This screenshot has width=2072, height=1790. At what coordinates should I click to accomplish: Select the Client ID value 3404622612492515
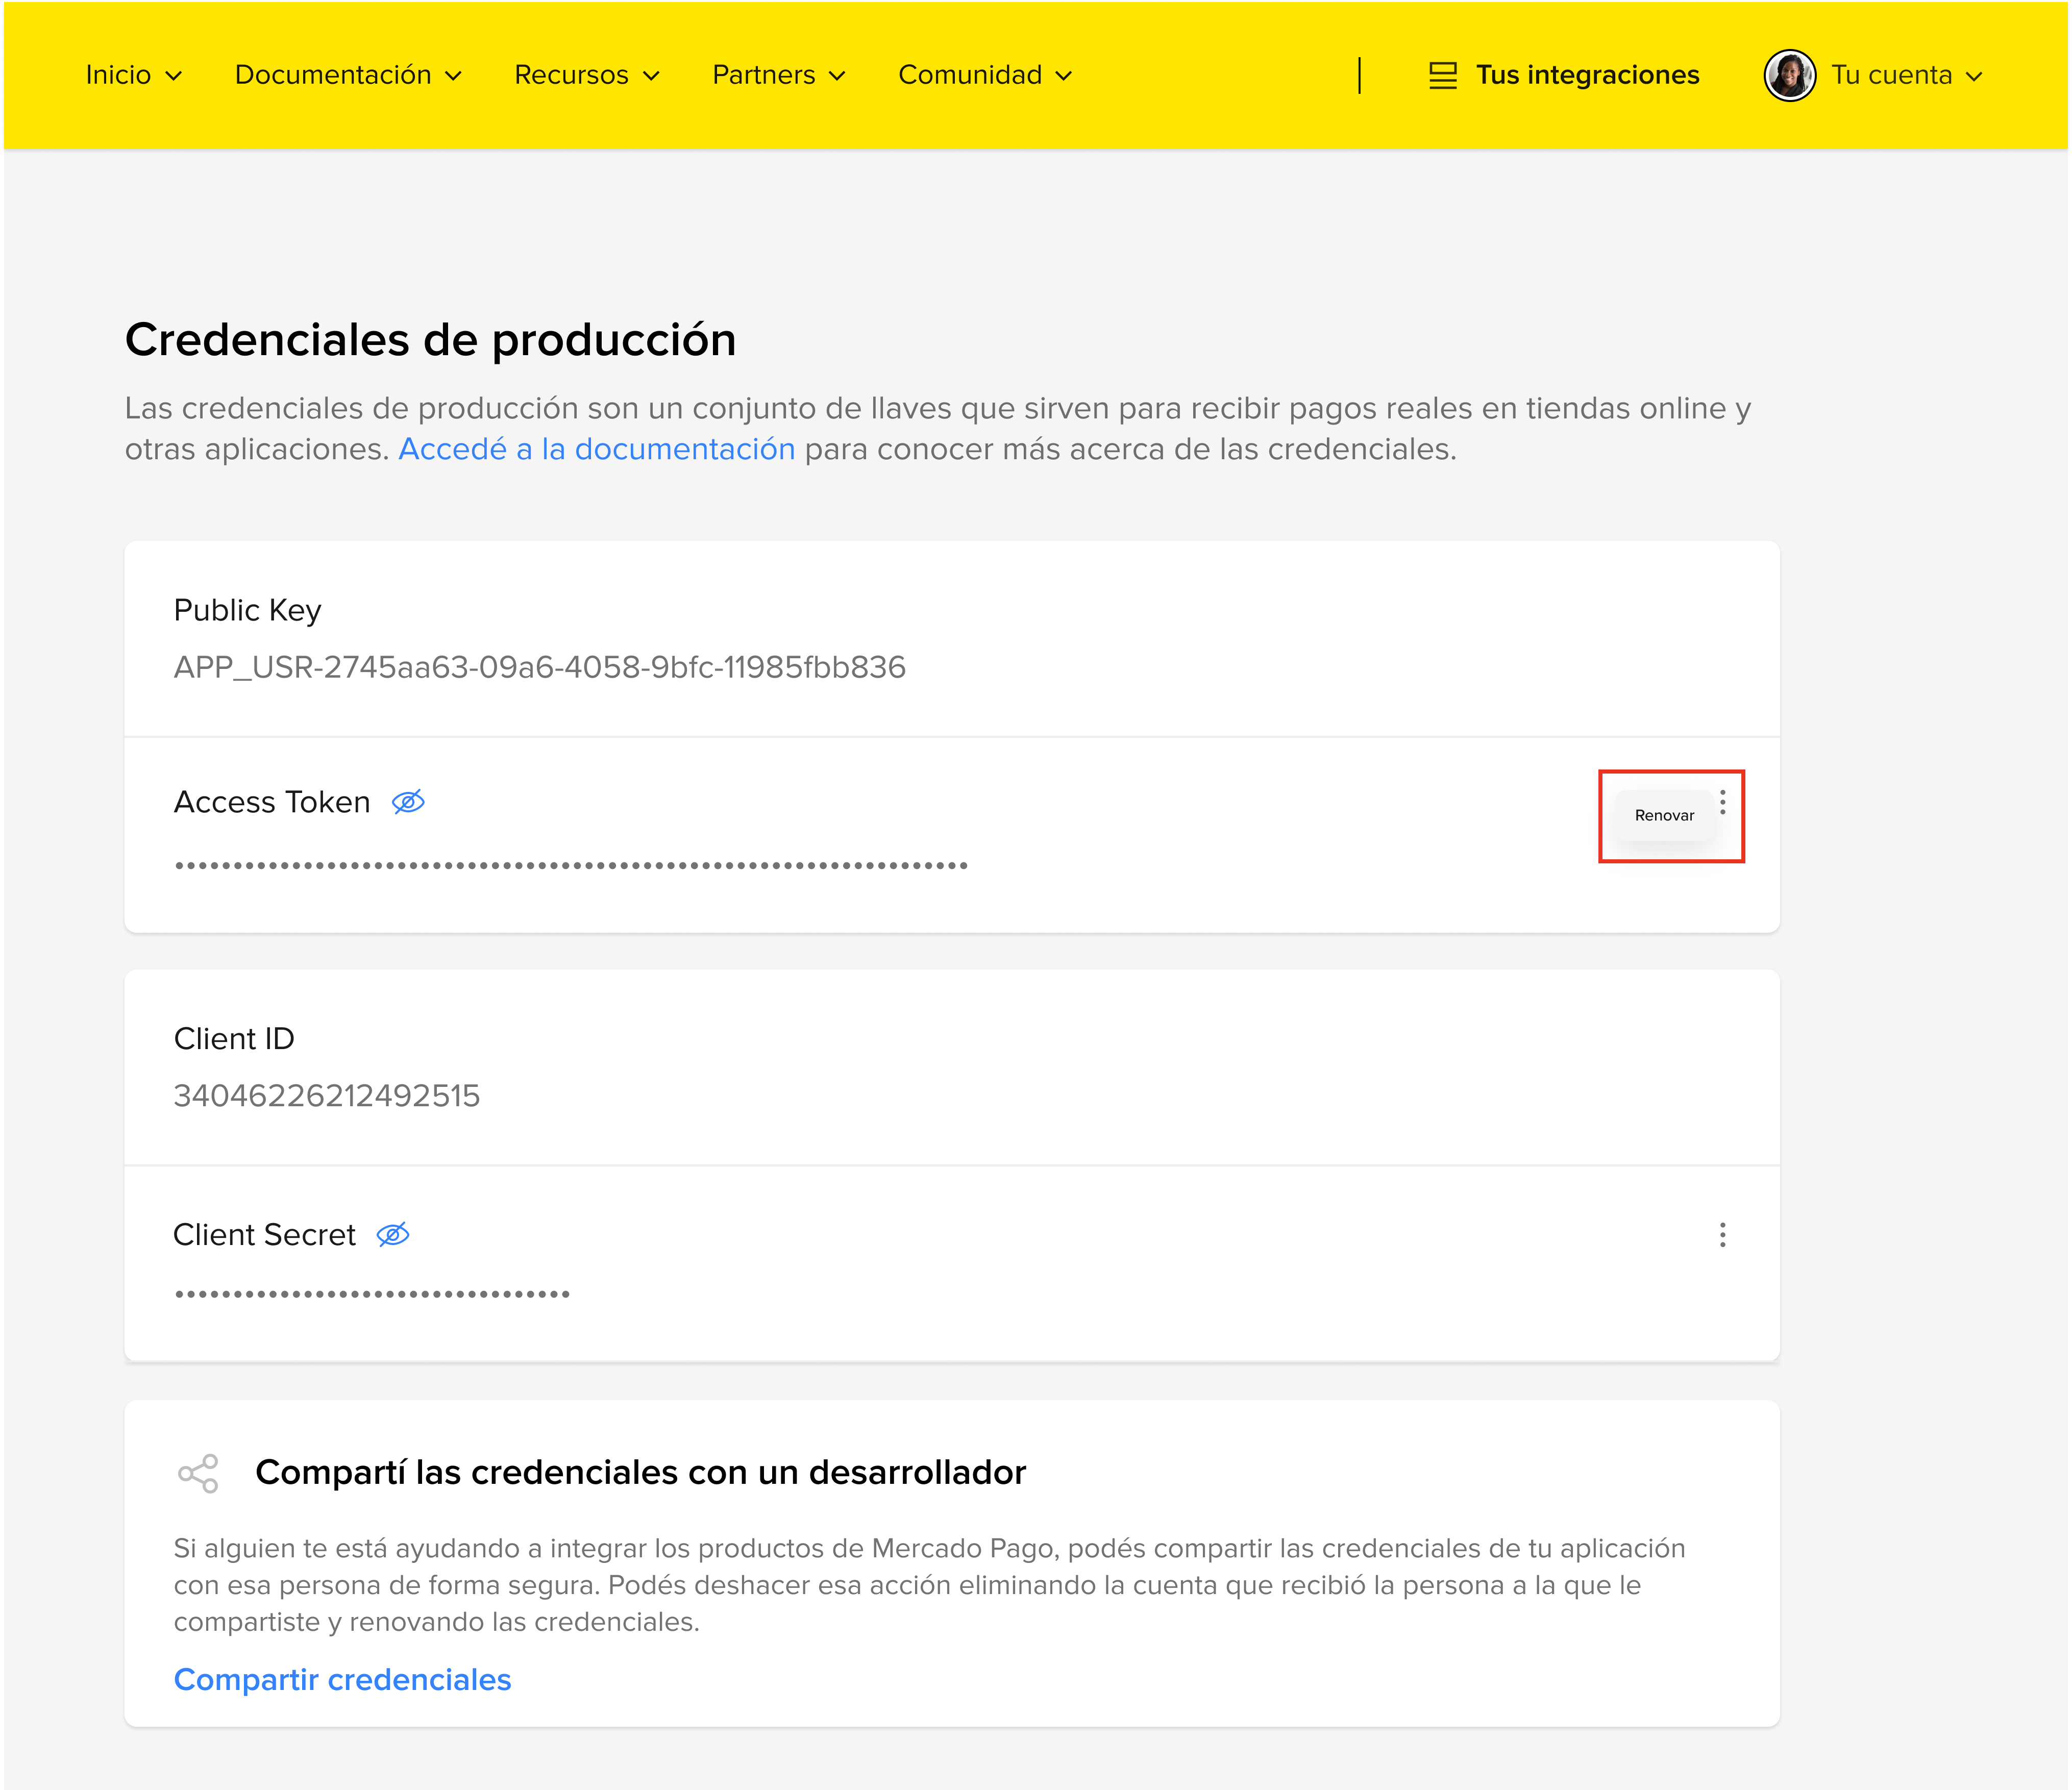[x=327, y=1096]
